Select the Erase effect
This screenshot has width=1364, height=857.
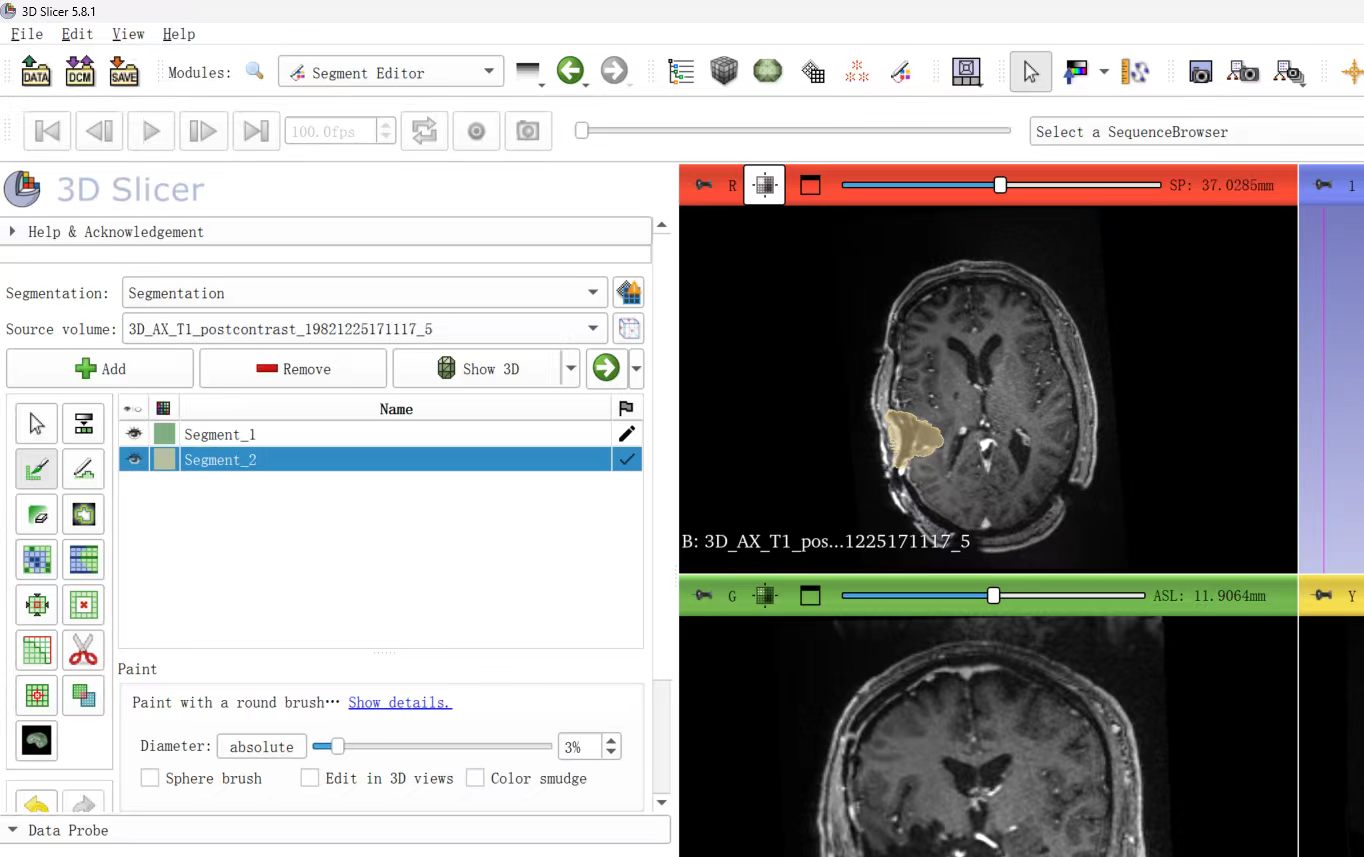(37, 515)
